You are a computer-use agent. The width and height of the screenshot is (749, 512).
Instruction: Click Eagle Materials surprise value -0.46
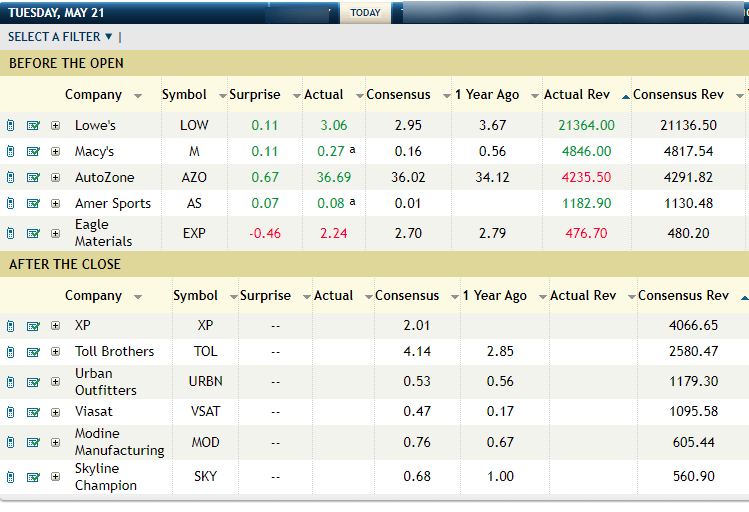(x=265, y=233)
